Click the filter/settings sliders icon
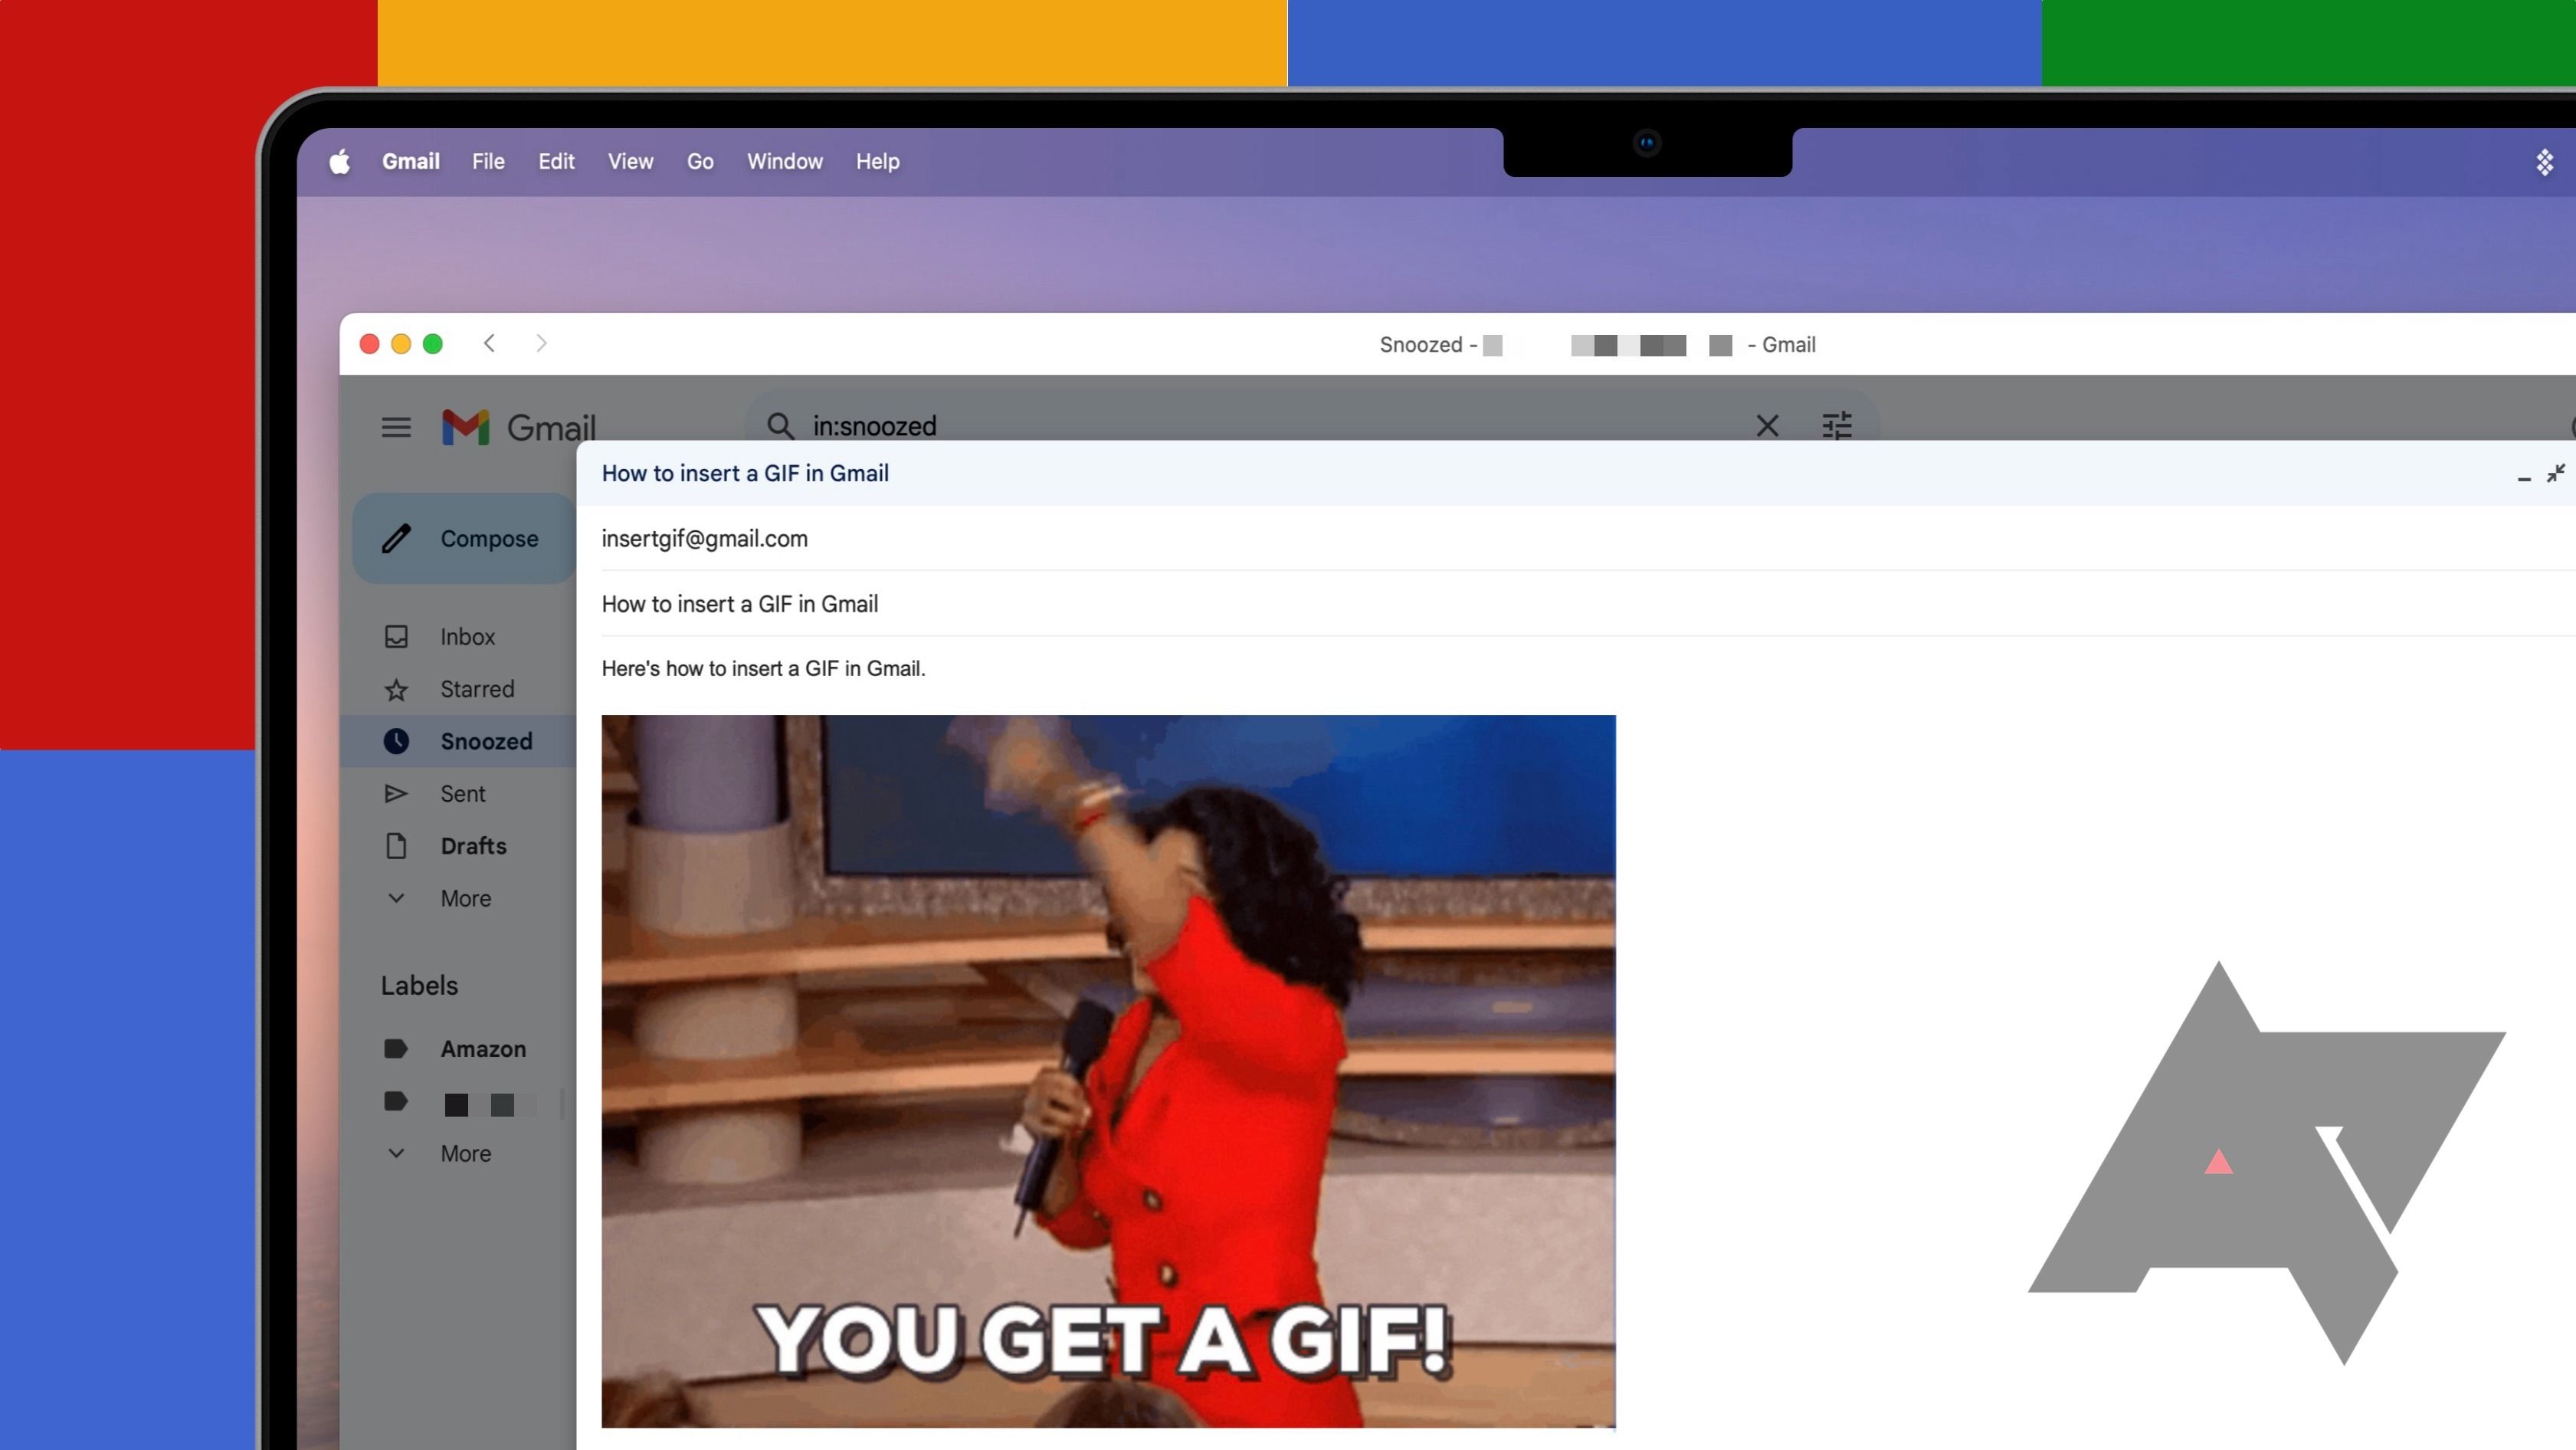The height and width of the screenshot is (1450, 2576). [1837, 425]
